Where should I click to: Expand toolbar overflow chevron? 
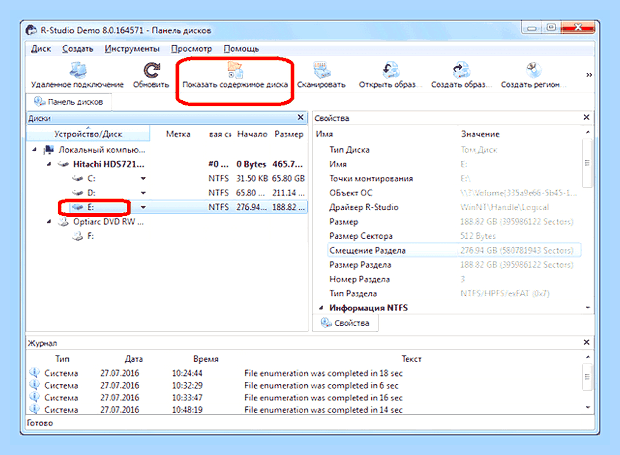click(589, 75)
